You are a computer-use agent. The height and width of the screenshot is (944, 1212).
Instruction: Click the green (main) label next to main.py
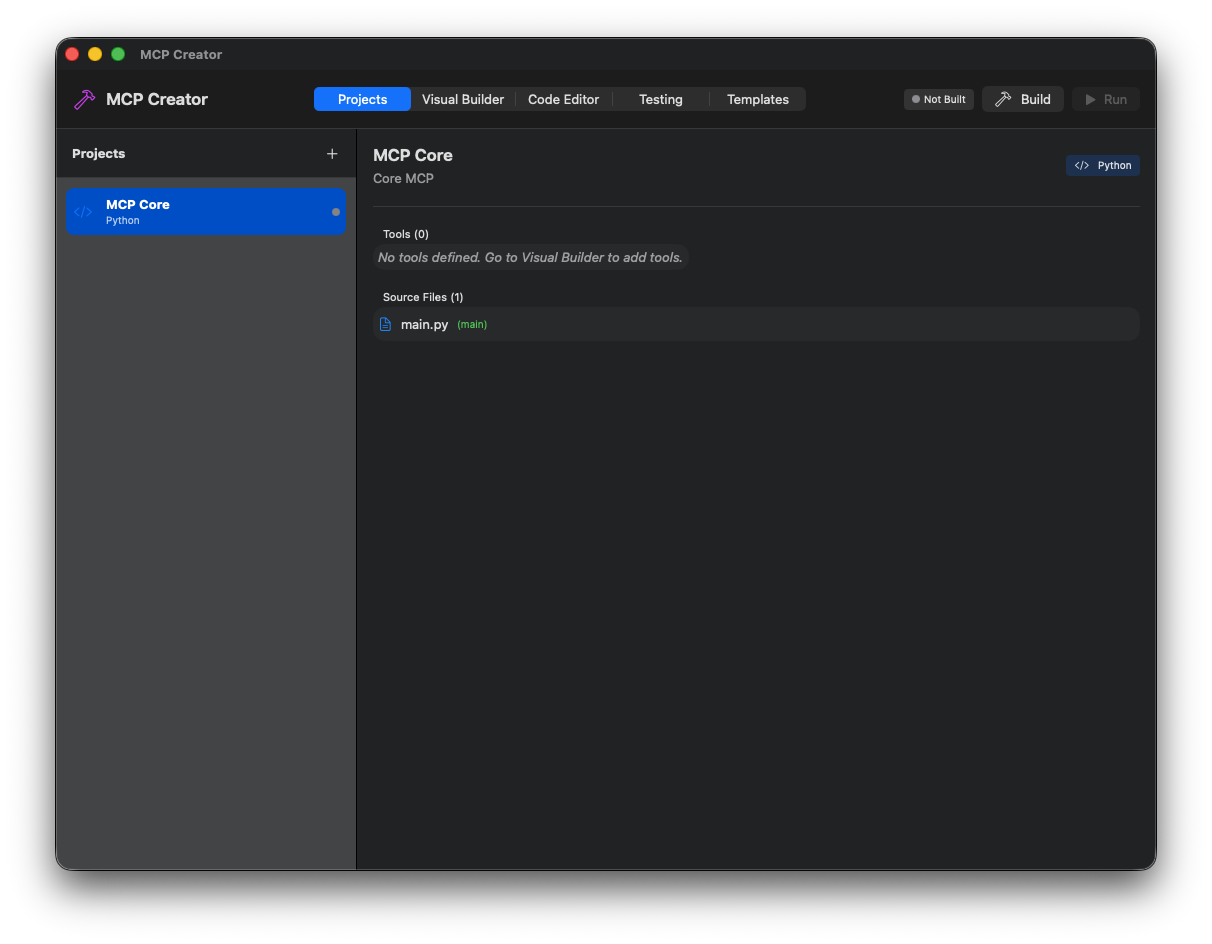point(471,324)
